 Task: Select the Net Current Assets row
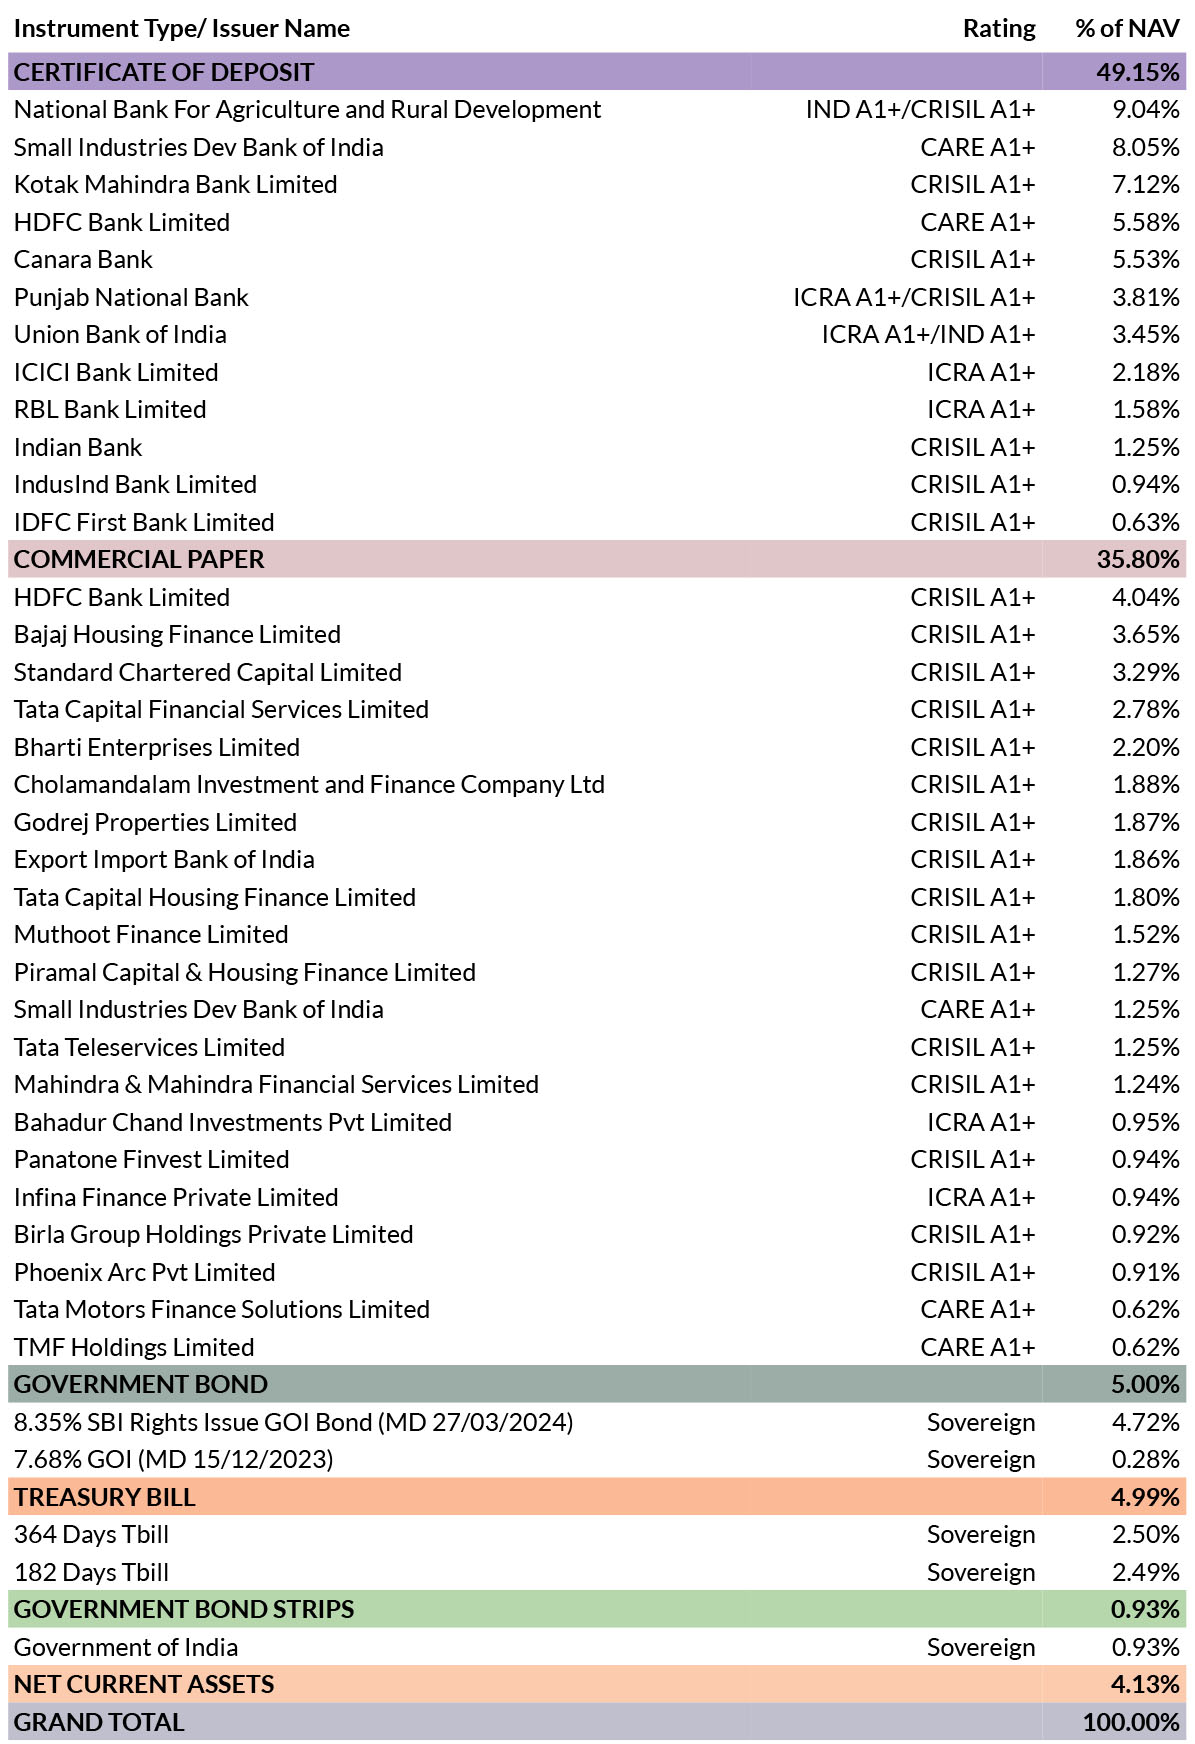click(597, 1684)
